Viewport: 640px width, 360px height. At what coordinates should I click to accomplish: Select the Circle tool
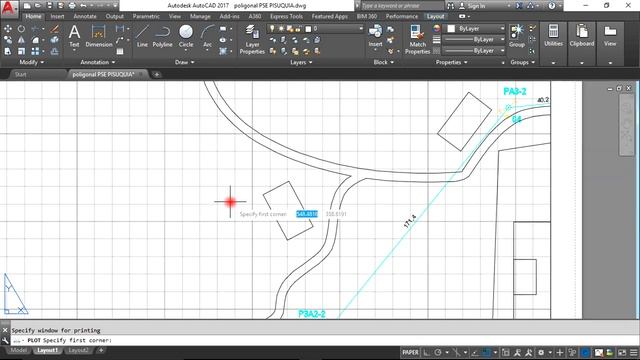click(x=186, y=36)
